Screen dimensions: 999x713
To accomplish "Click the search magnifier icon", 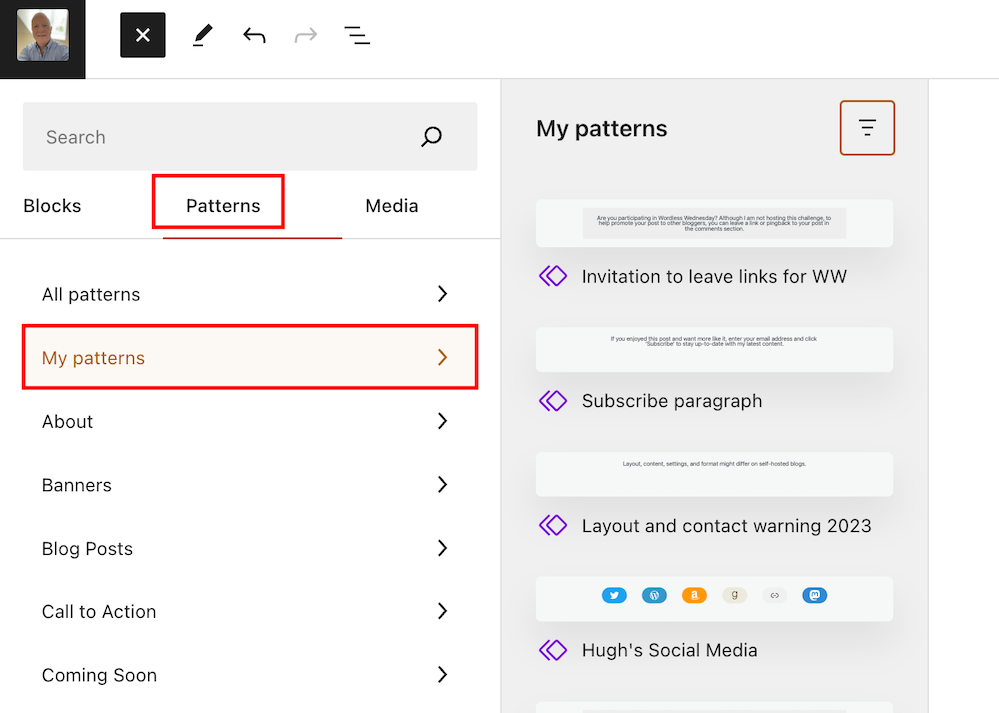I will tap(431, 137).
